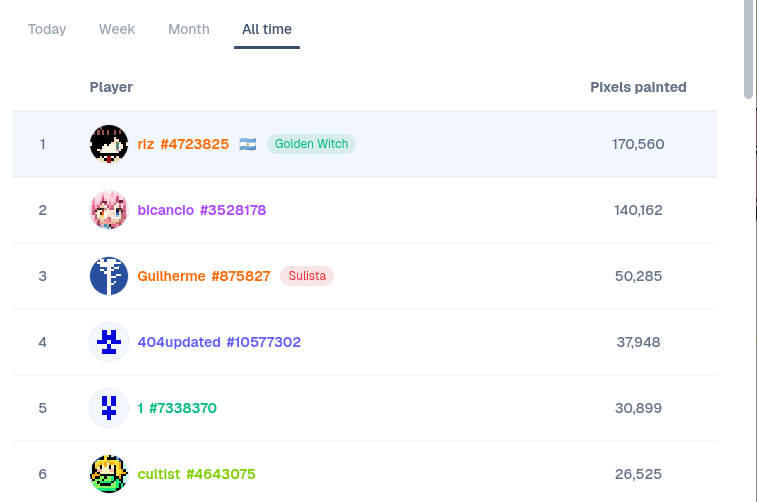Image resolution: width=757 pixels, height=502 pixels.
Task: Click rank number 6 in cultist's row
Action: point(42,474)
